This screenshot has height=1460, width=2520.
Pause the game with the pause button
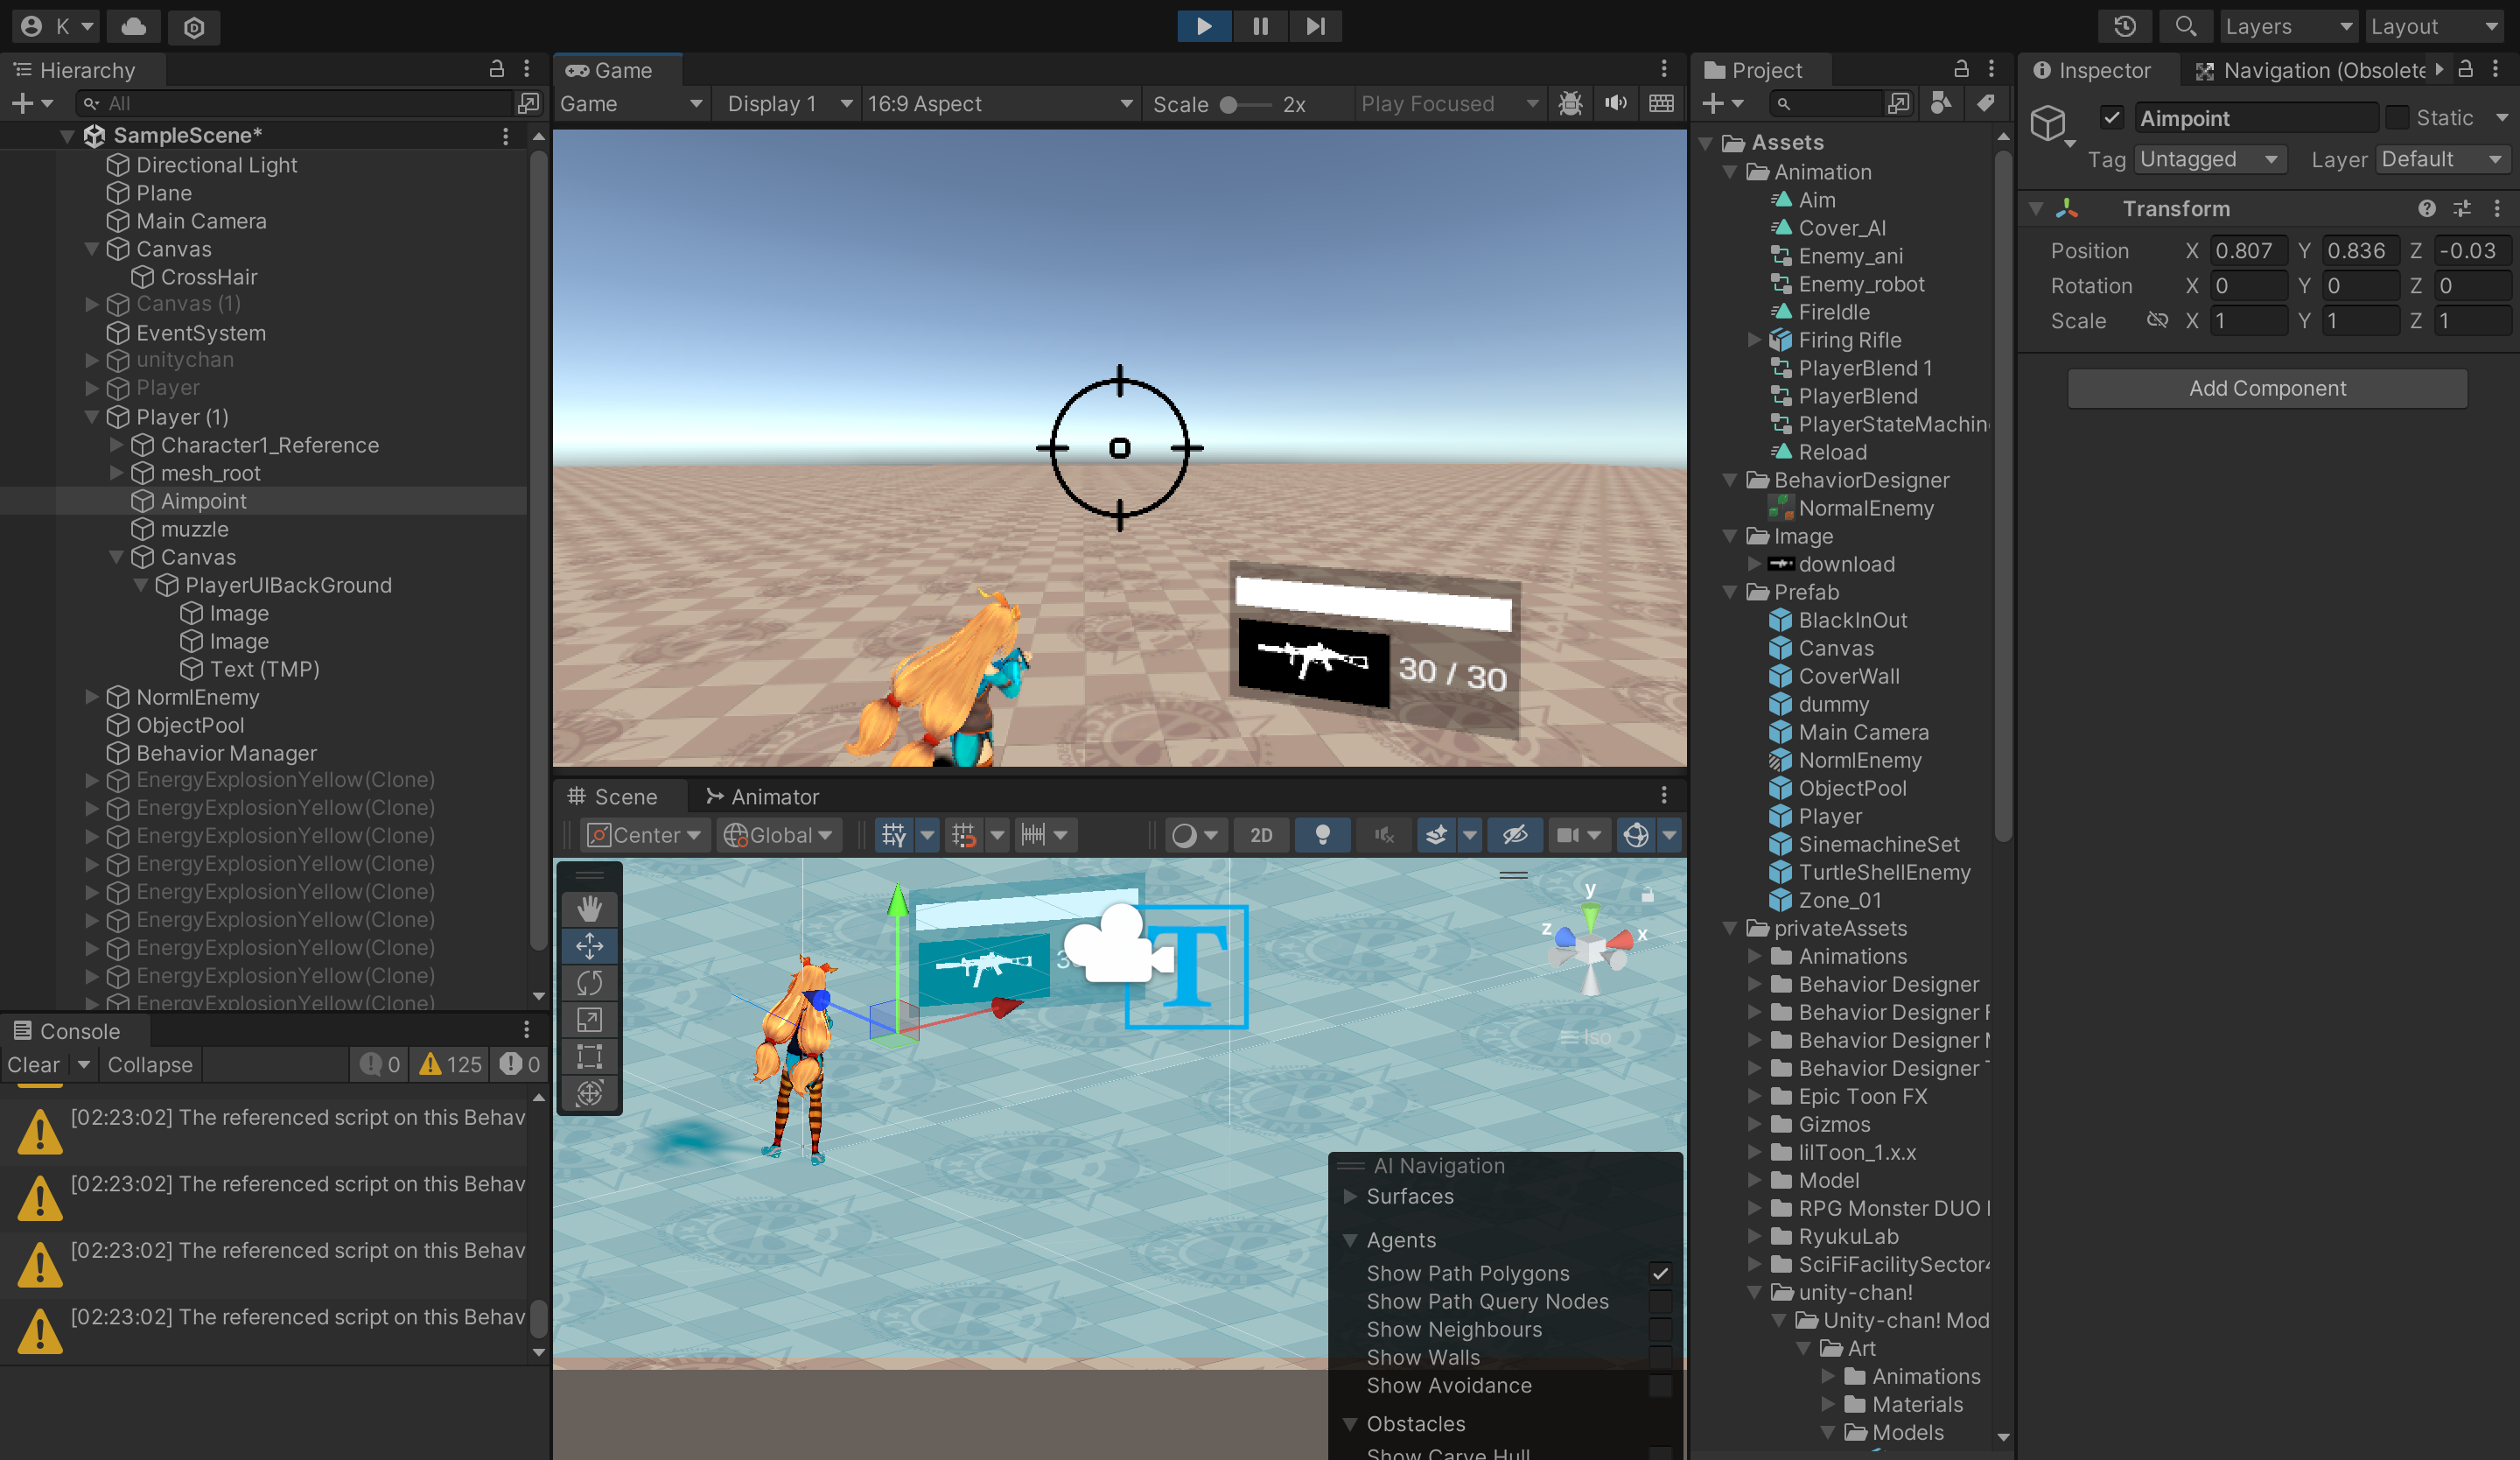[x=1260, y=26]
